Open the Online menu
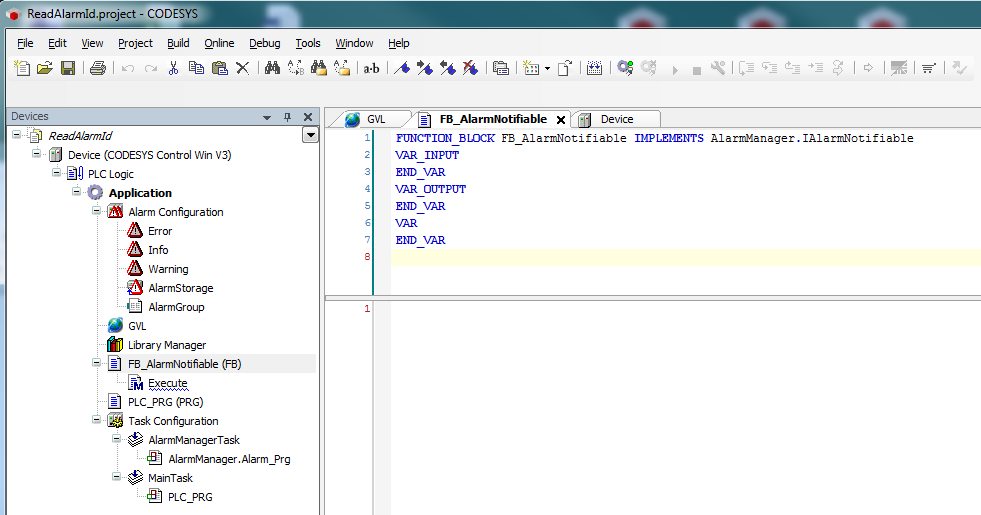Image resolution: width=981 pixels, height=515 pixels. point(219,43)
